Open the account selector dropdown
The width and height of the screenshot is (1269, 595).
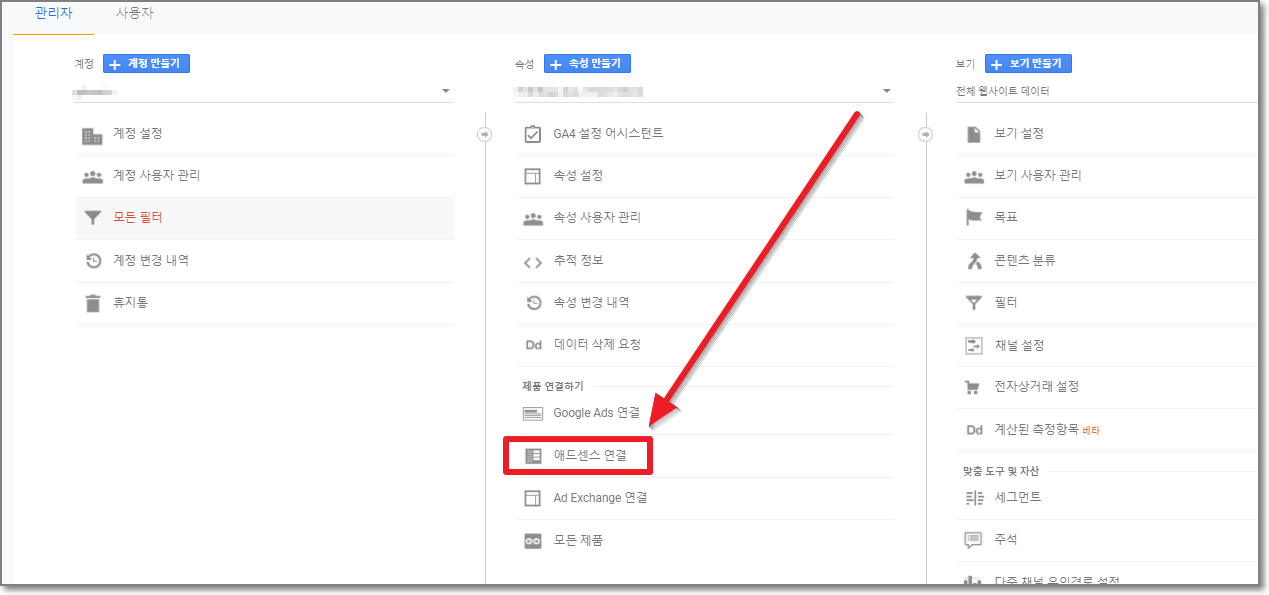pos(264,91)
